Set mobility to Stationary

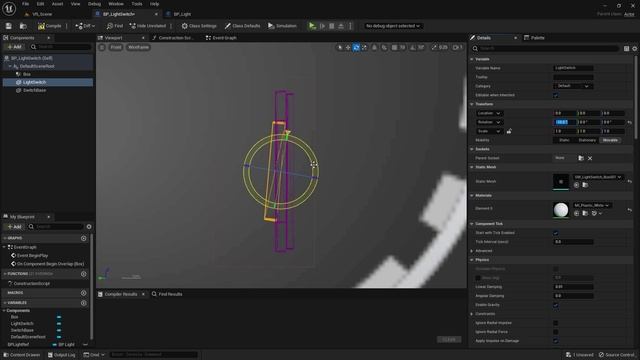pyautogui.click(x=587, y=140)
